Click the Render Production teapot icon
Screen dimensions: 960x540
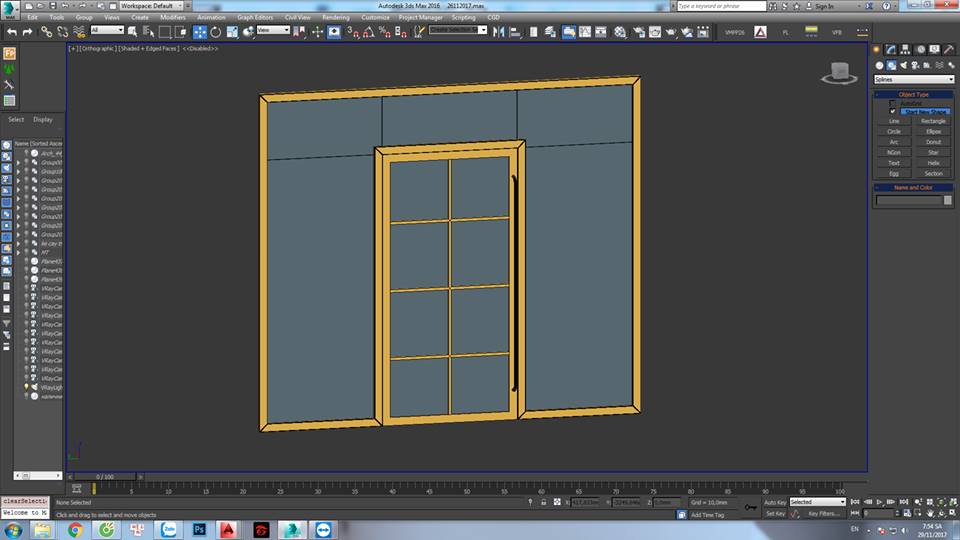click(672, 32)
